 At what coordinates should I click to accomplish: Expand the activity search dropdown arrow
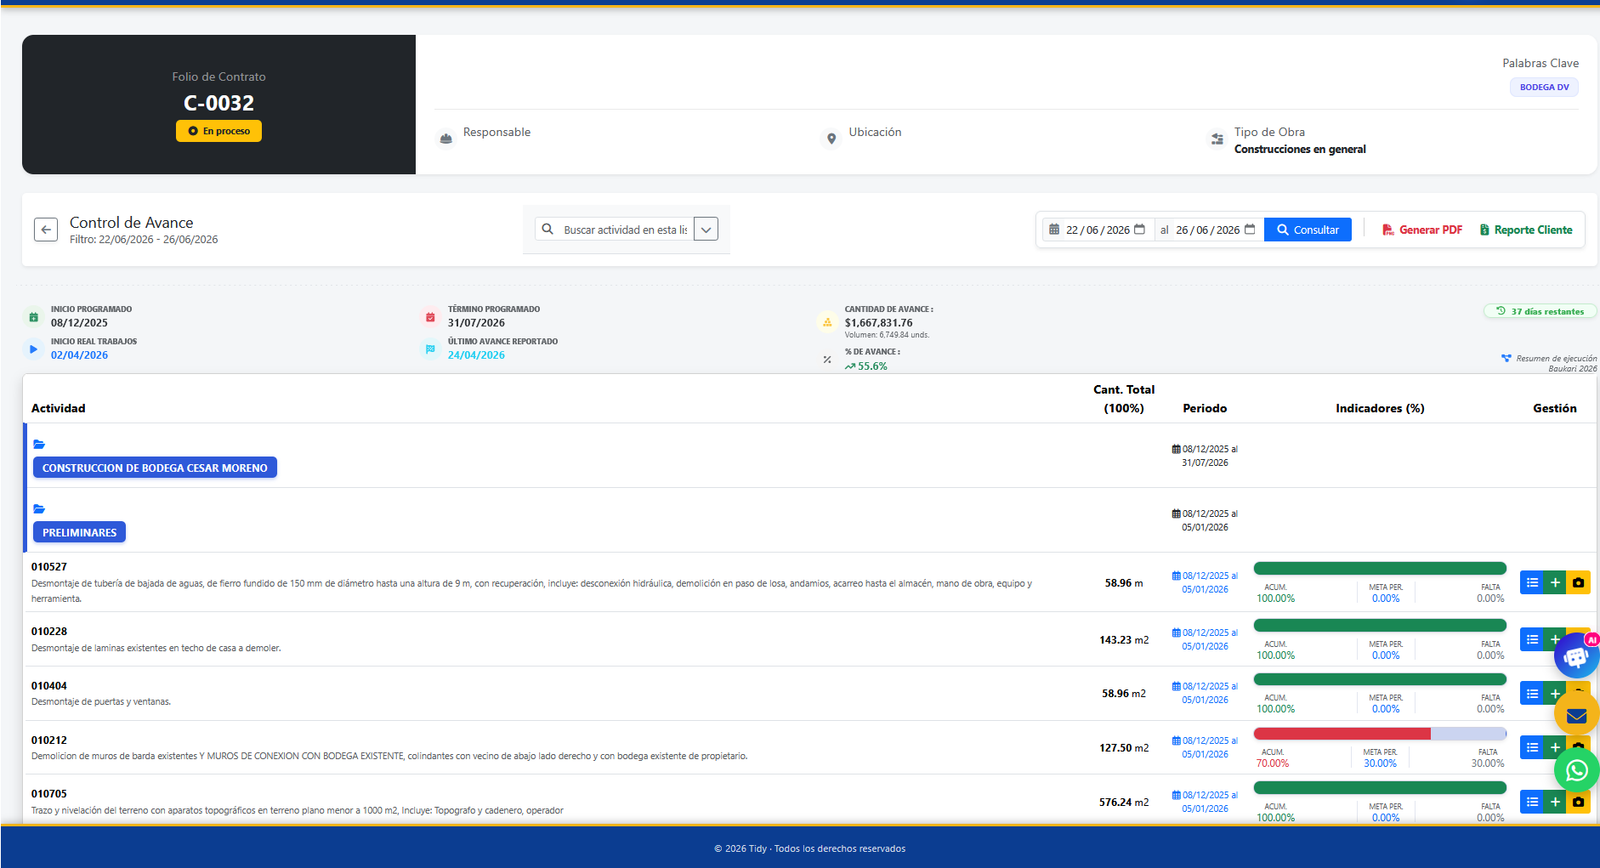[x=706, y=230]
